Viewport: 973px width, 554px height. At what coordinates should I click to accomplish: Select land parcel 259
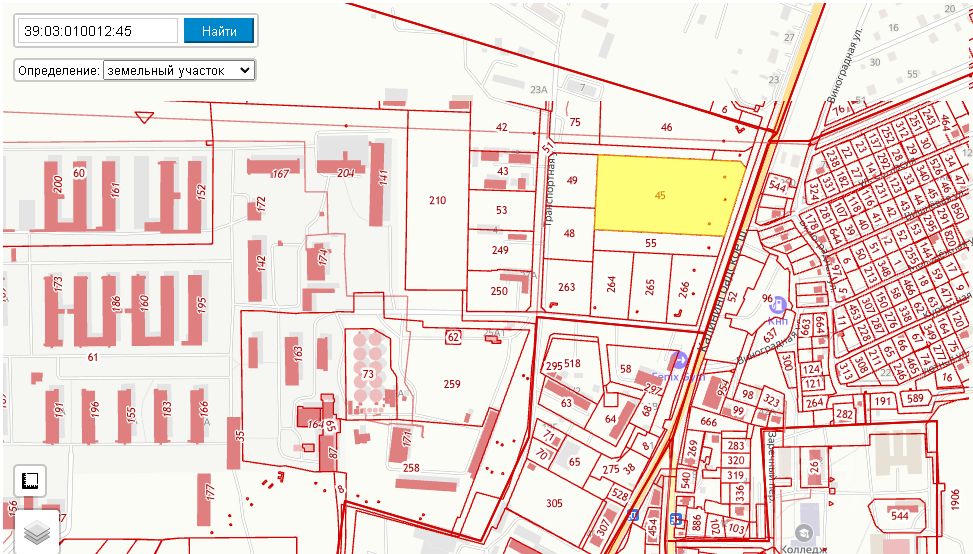point(452,384)
